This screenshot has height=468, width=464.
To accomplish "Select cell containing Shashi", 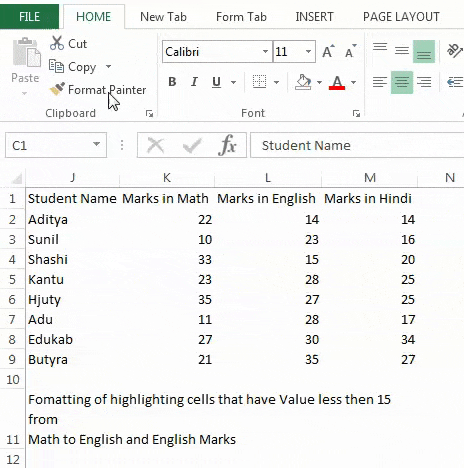I will (x=72, y=259).
